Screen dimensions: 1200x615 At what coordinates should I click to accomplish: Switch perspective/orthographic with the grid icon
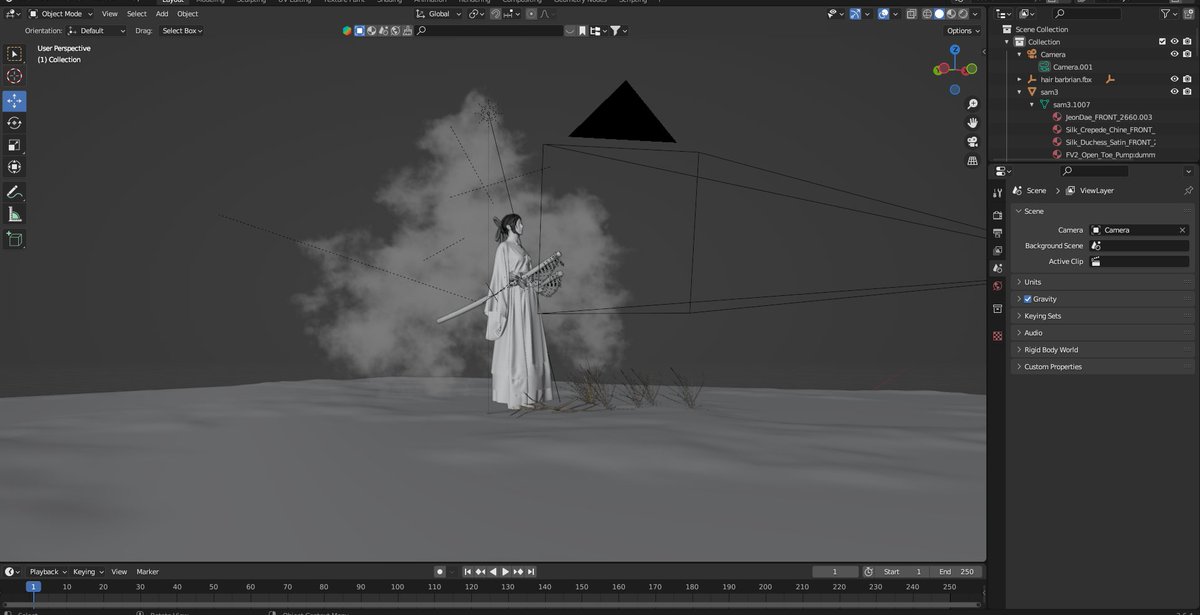(x=972, y=160)
